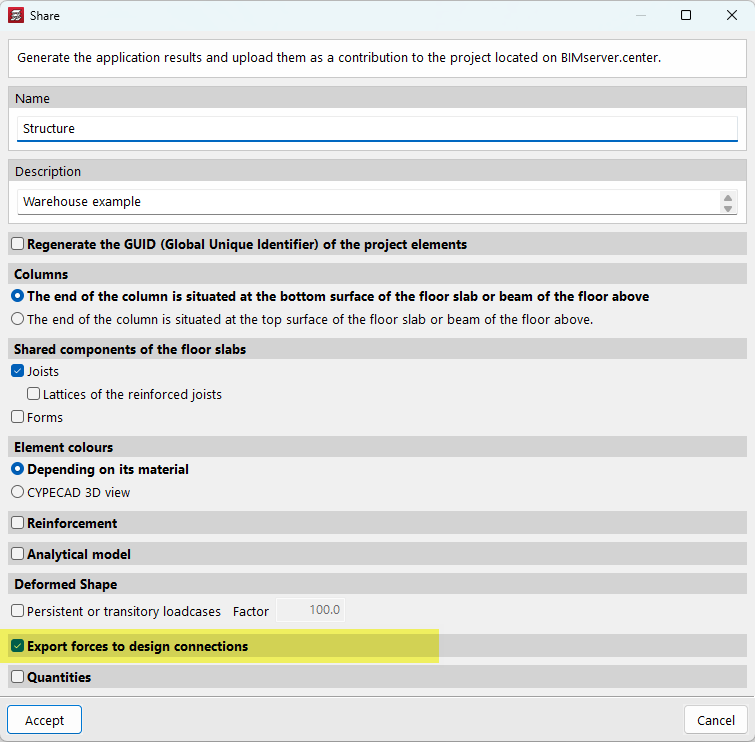Click the deformed shape Factor field

pyautogui.click(x=310, y=610)
